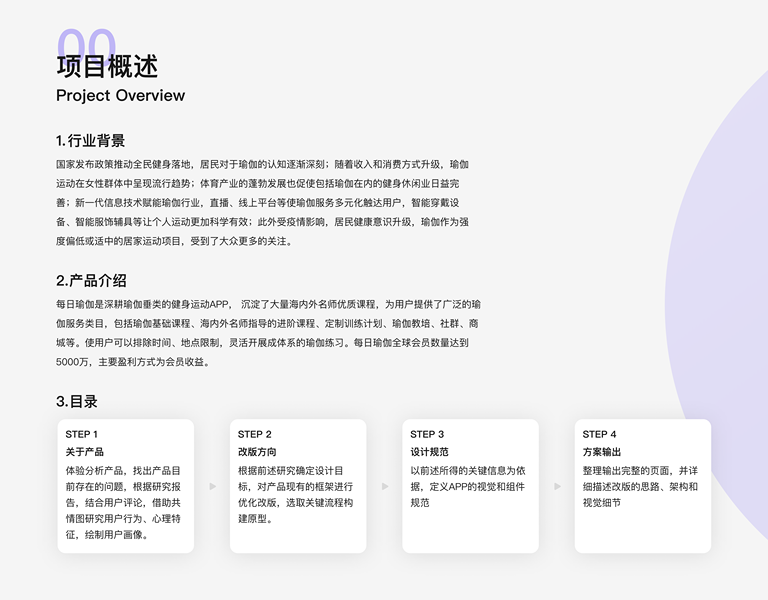The image size is (768, 600).
Task: Select the 3.目录 heading
Action: [77, 402]
